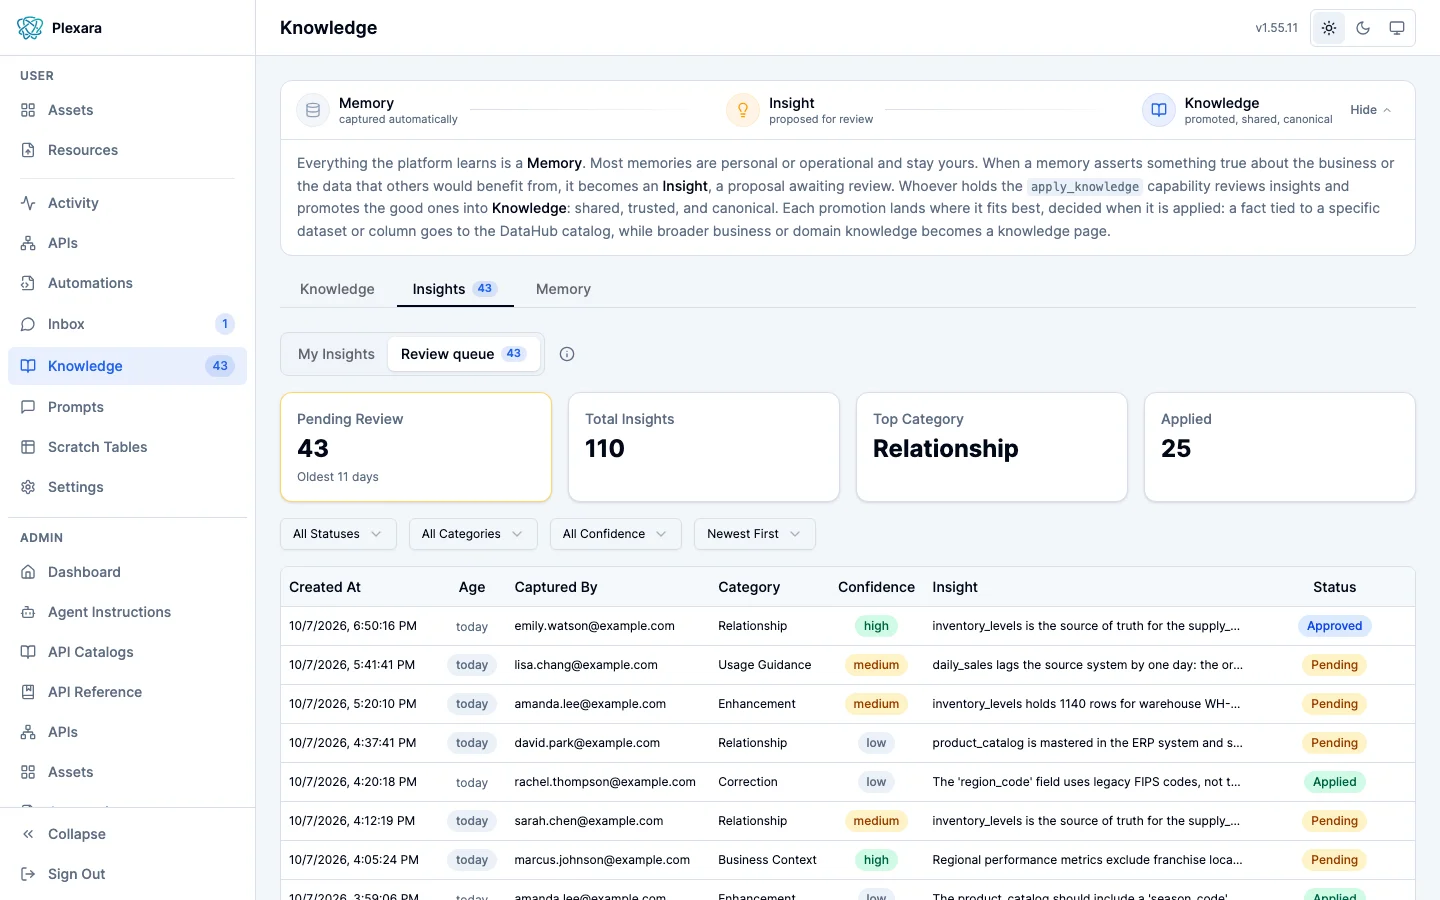Switch to system theme

coord(1397,28)
